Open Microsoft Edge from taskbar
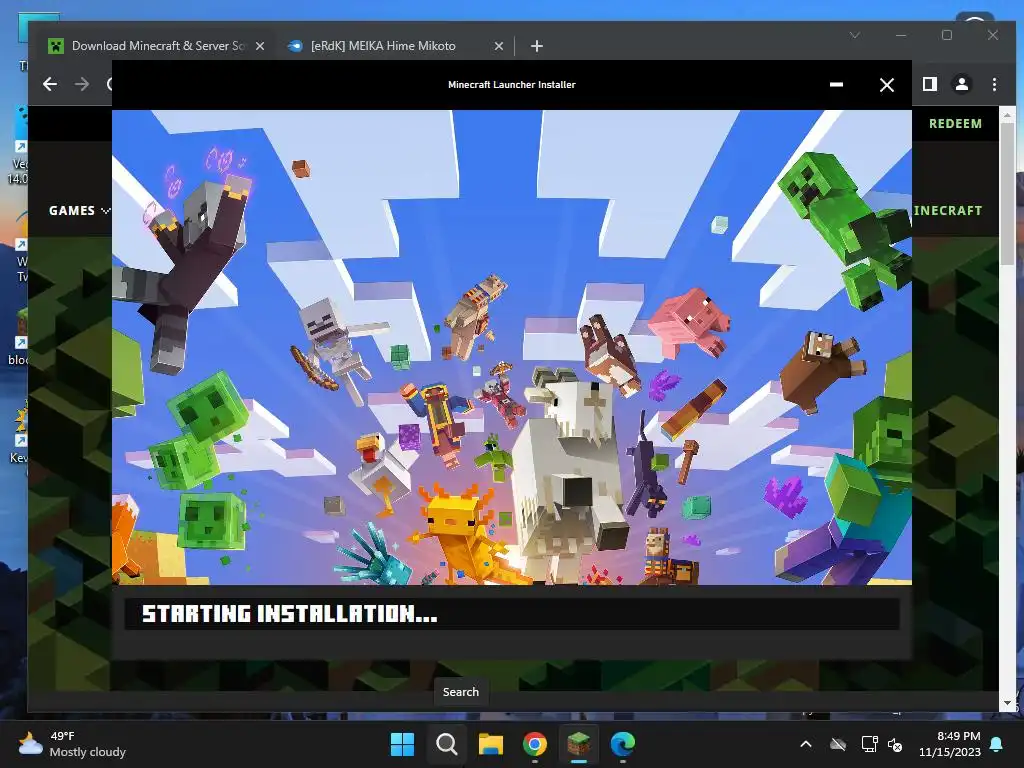This screenshot has height=768, width=1024. (622, 744)
